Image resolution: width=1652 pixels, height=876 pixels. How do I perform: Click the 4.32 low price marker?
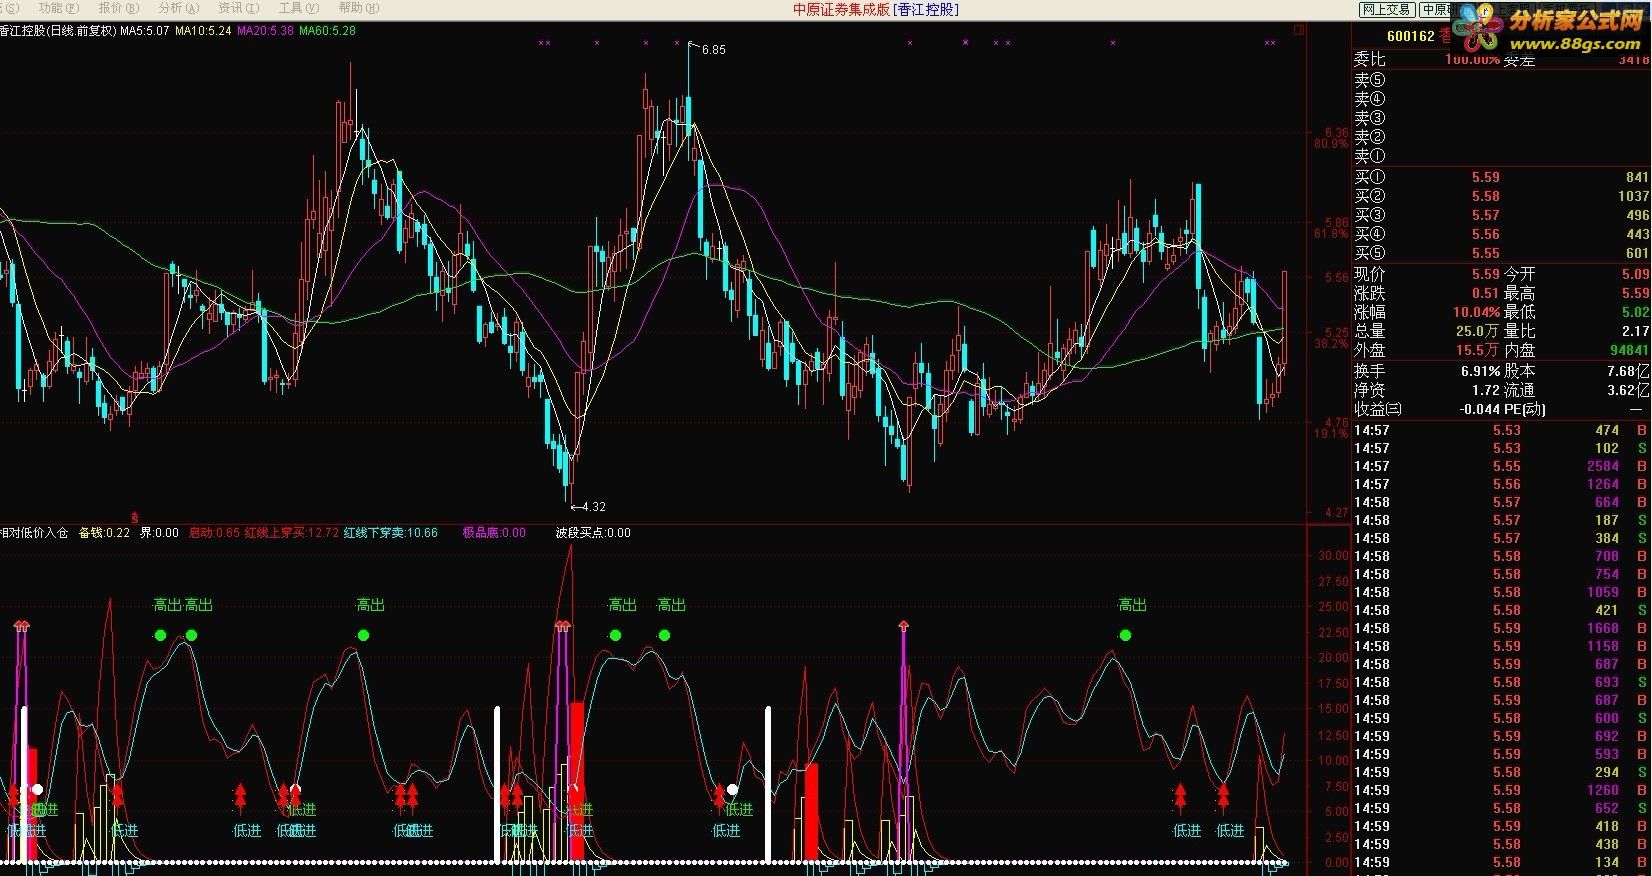click(592, 507)
